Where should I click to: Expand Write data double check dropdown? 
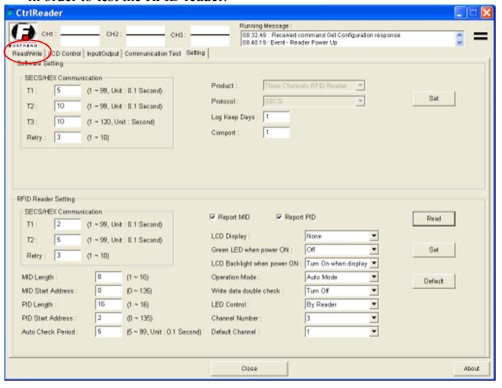341,291
